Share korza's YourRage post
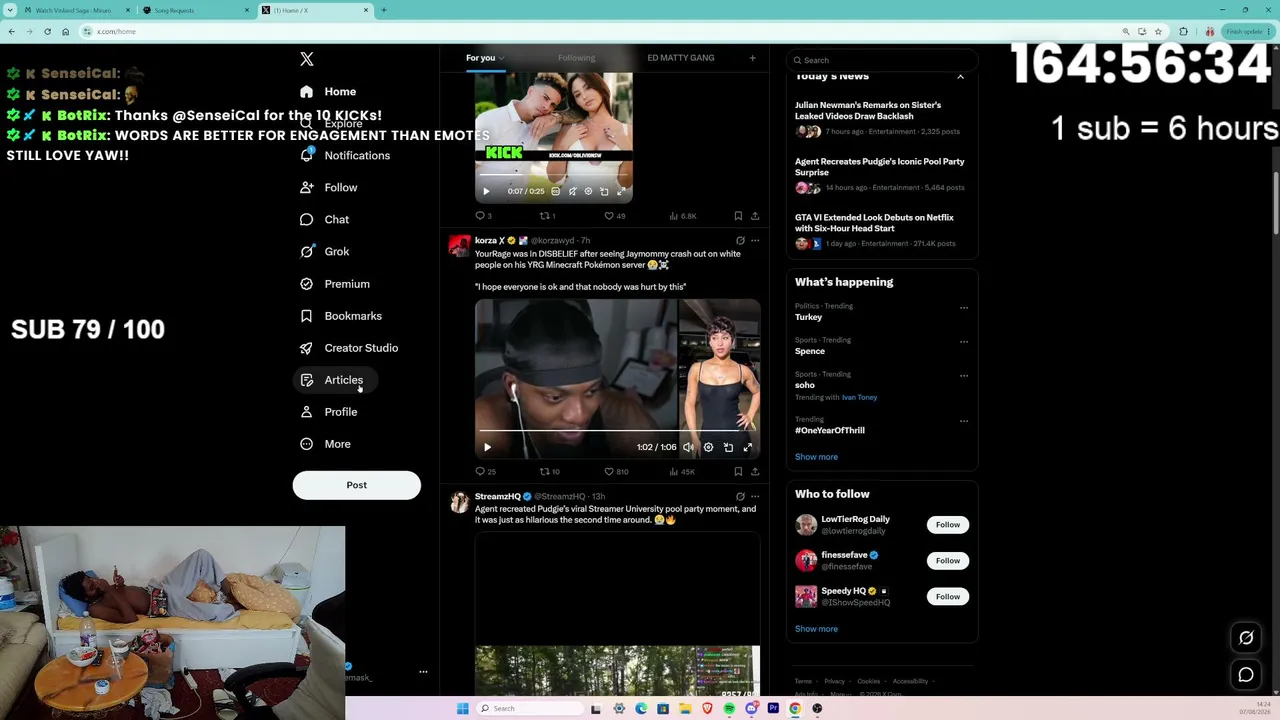Image resolution: width=1280 pixels, height=720 pixels. 755,472
